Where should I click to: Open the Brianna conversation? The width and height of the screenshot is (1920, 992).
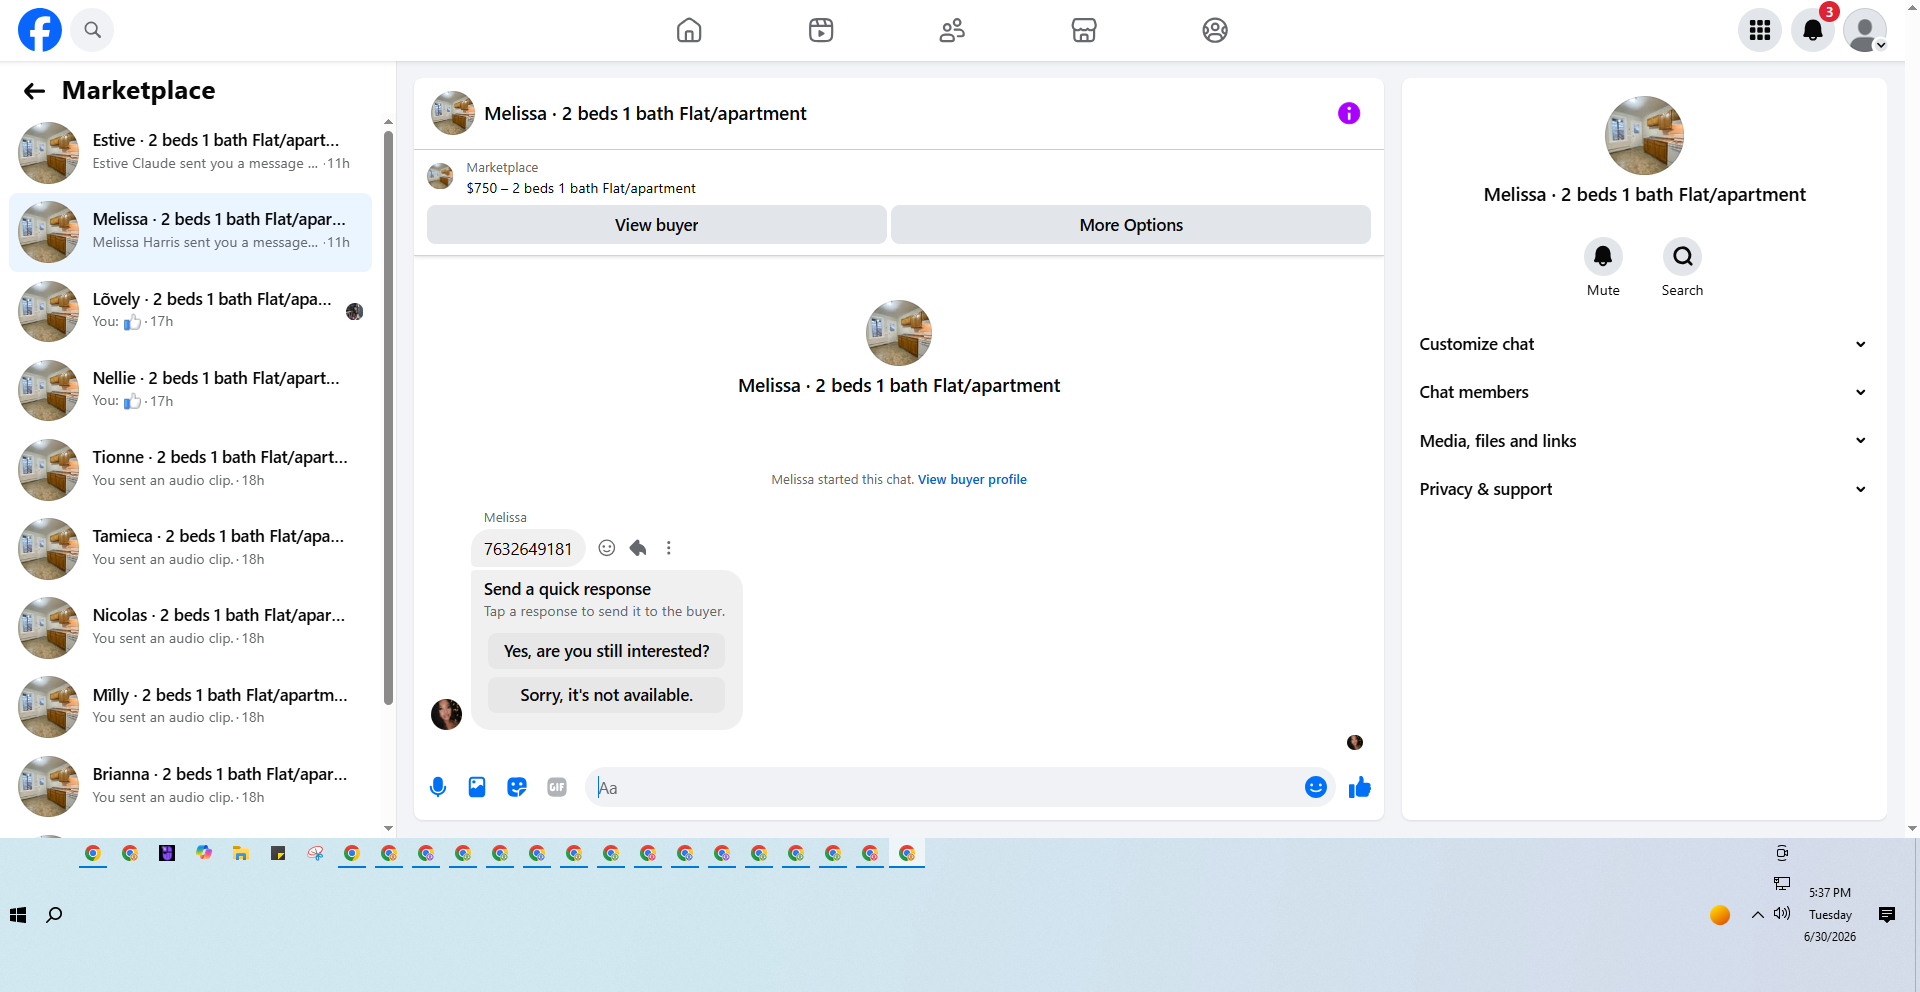pyautogui.click(x=190, y=786)
